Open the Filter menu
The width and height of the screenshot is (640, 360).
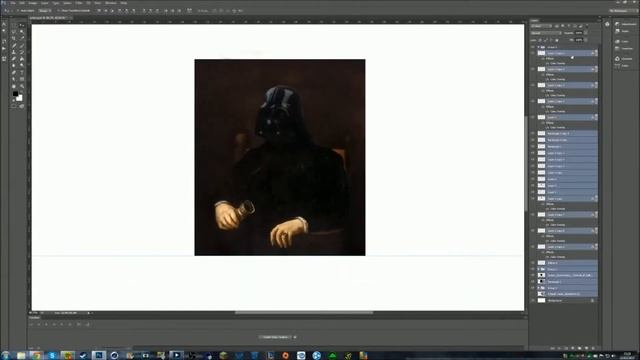click(x=79, y=3)
